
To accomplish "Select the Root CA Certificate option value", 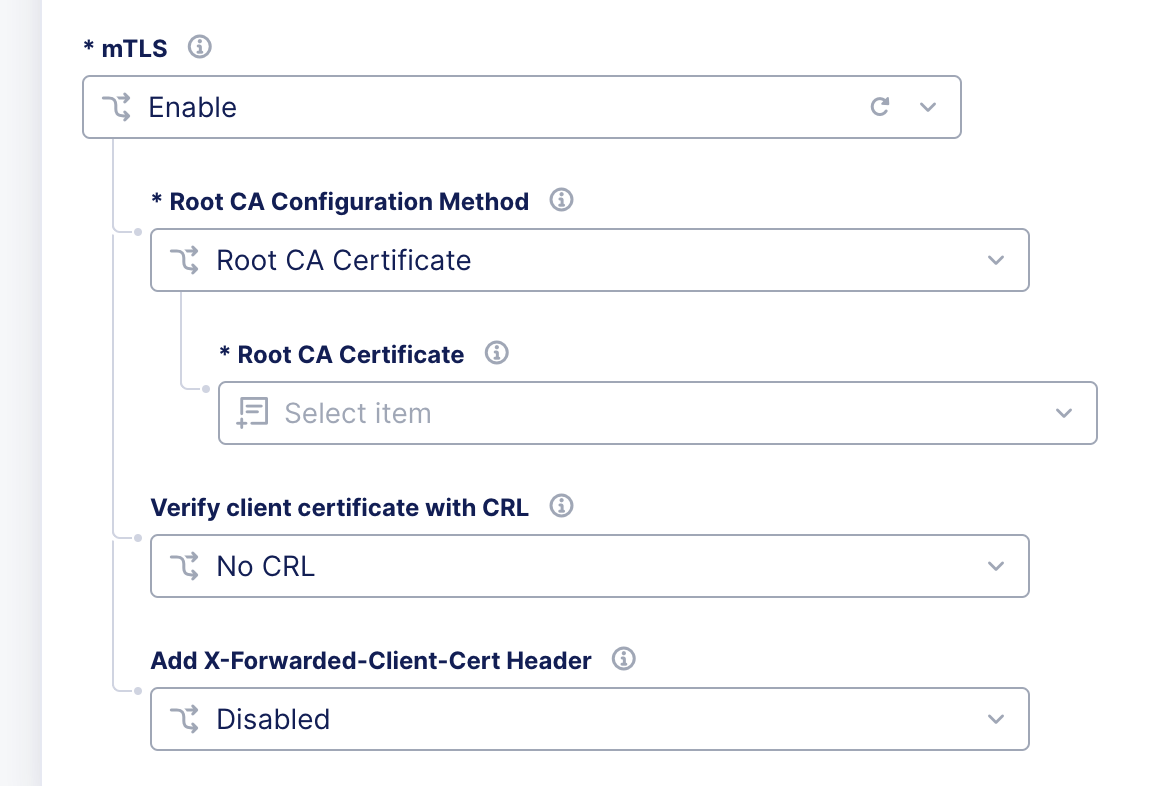I will (343, 260).
